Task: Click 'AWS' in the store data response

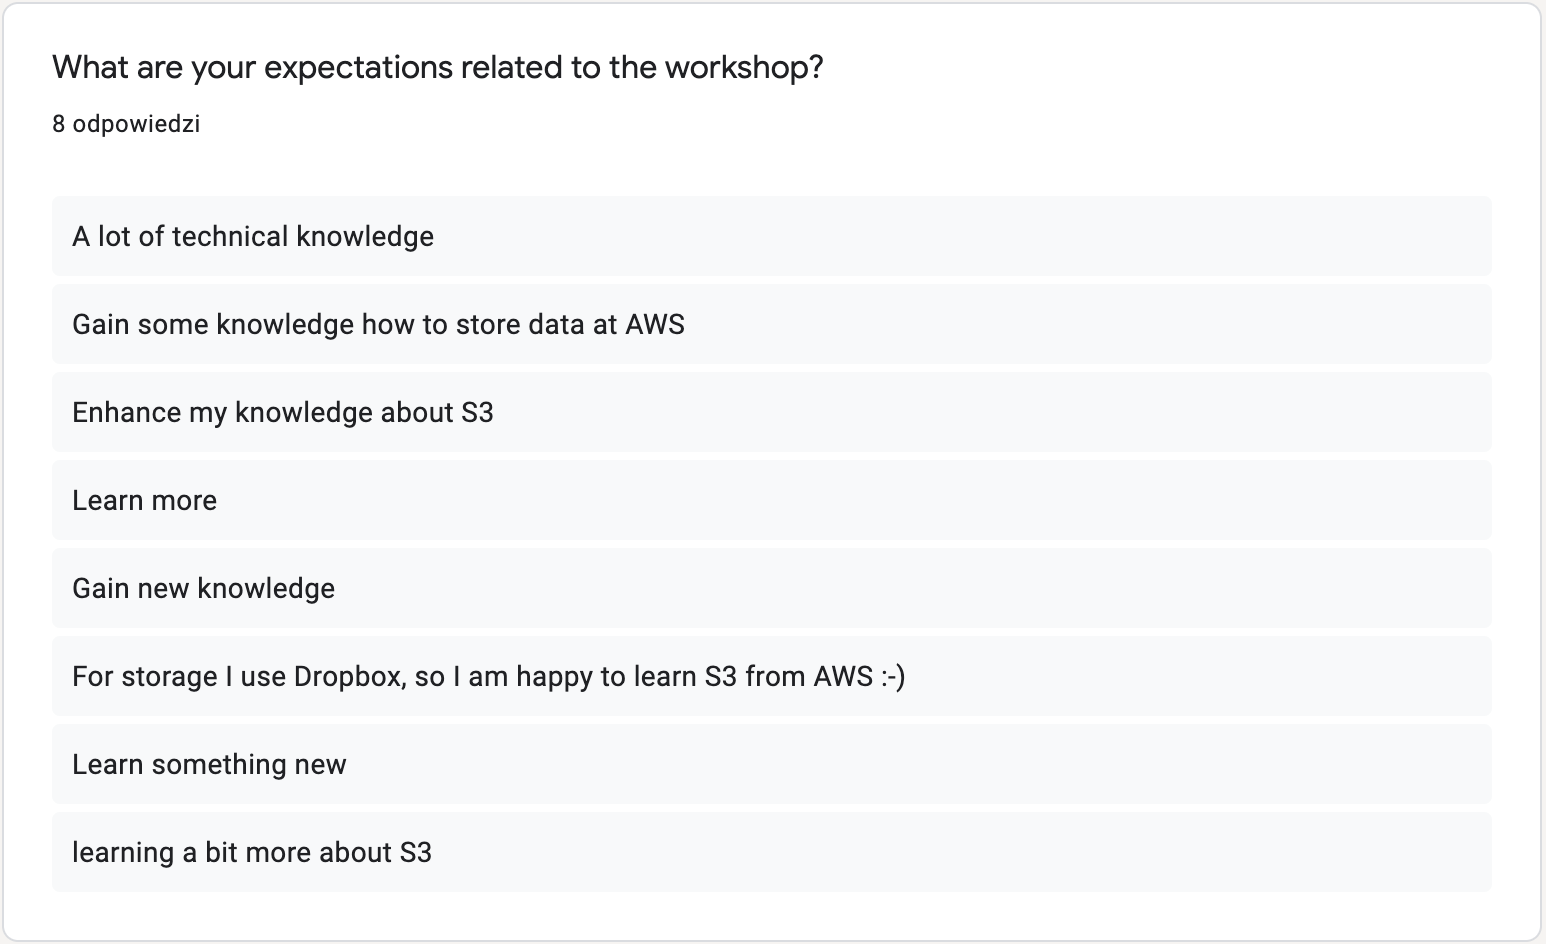Action: 655,325
